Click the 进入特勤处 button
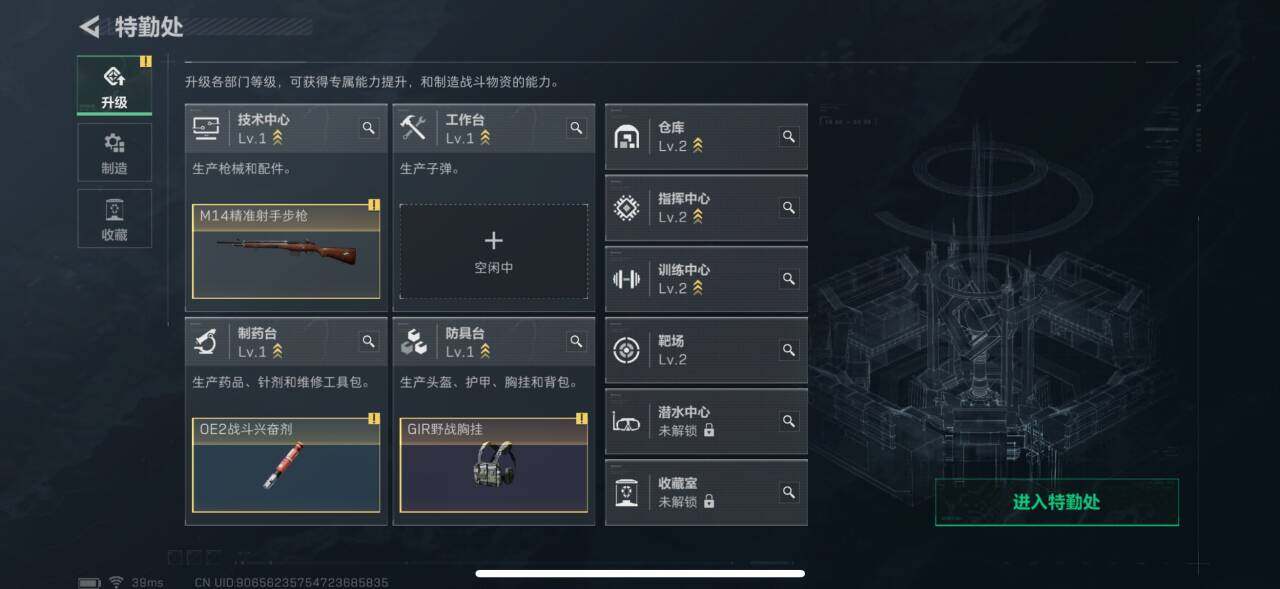 [x=1057, y=502]
